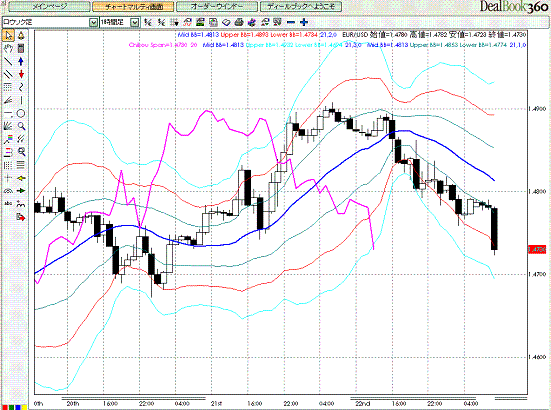Select the crosshair tool
This screenshot has width=551, height=410.
coord(8,178)
